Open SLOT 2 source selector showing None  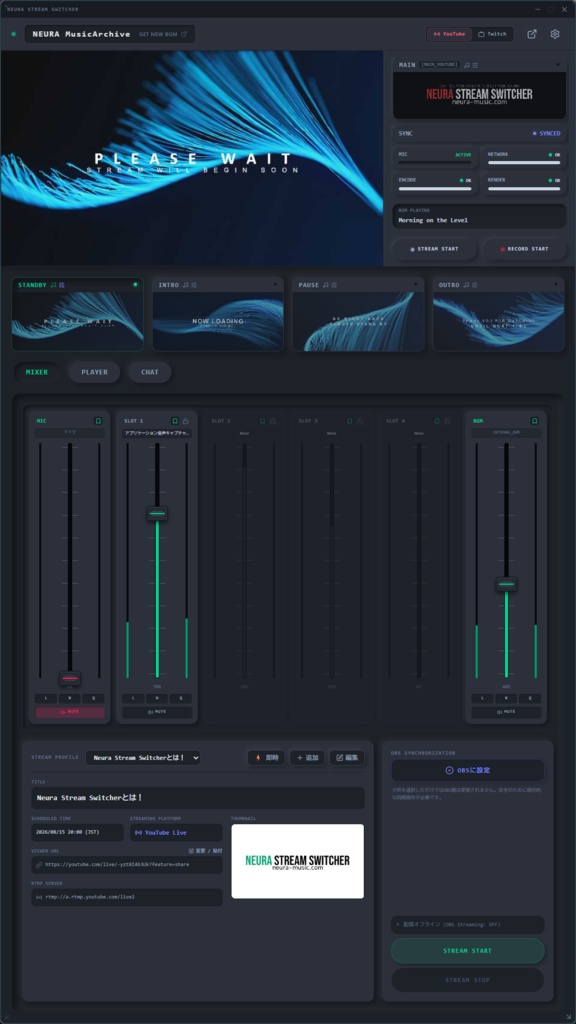tap(244, 433)
